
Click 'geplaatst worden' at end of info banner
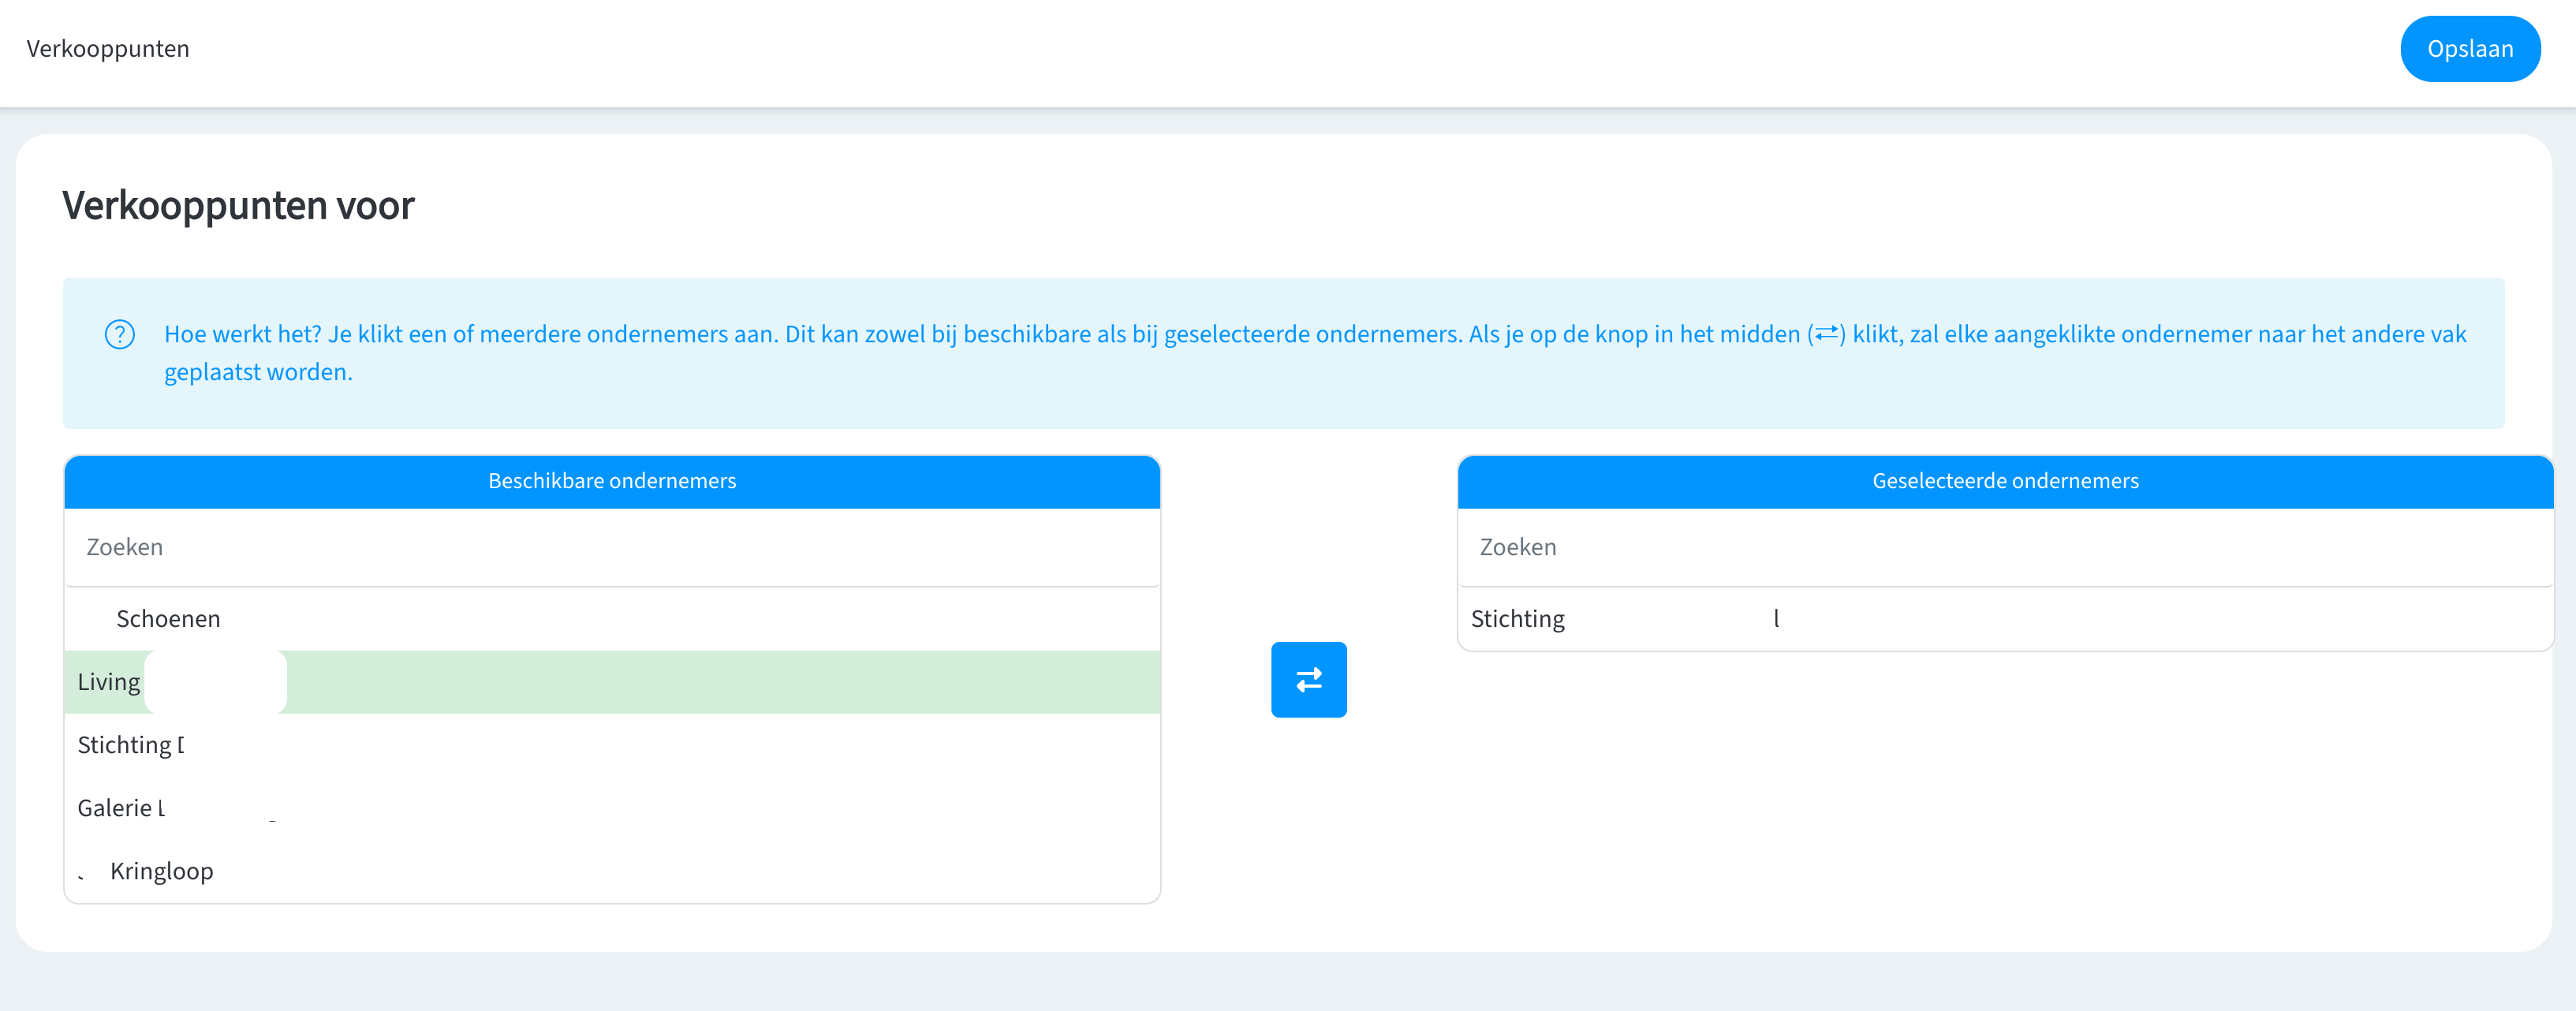click(257, 372)
